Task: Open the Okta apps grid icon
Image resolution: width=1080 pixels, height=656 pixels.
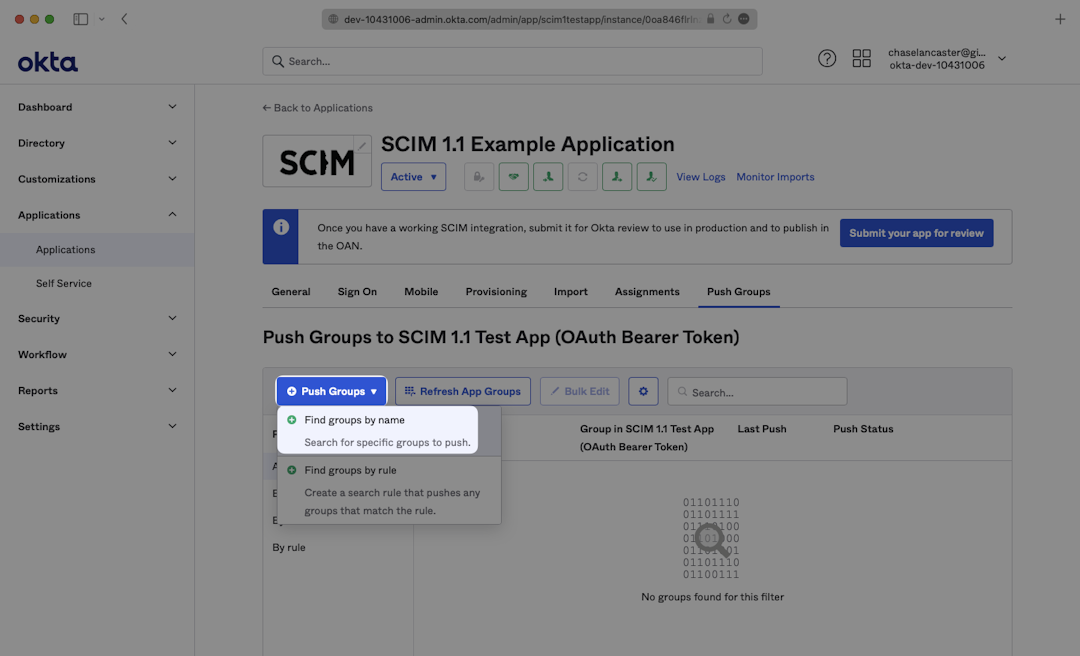Action: point(861,59)
